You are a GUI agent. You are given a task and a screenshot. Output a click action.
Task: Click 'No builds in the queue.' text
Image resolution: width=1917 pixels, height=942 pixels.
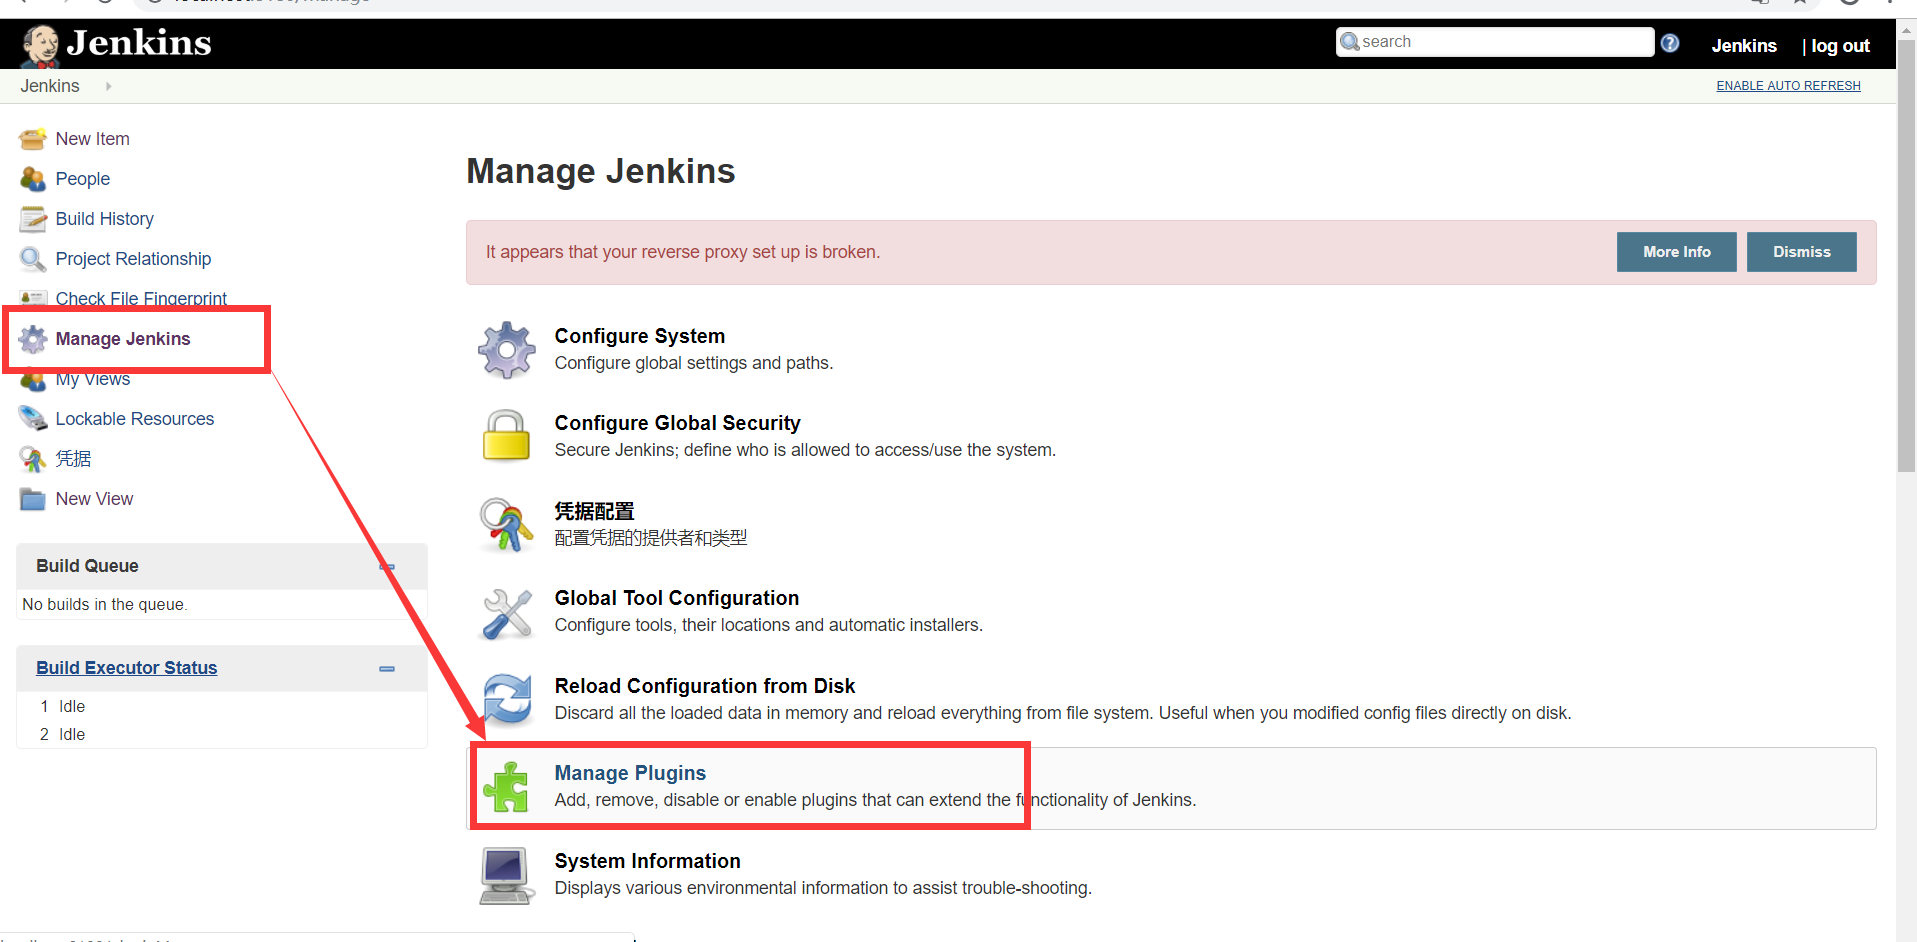pyautogui.click(x=104, y=605)
